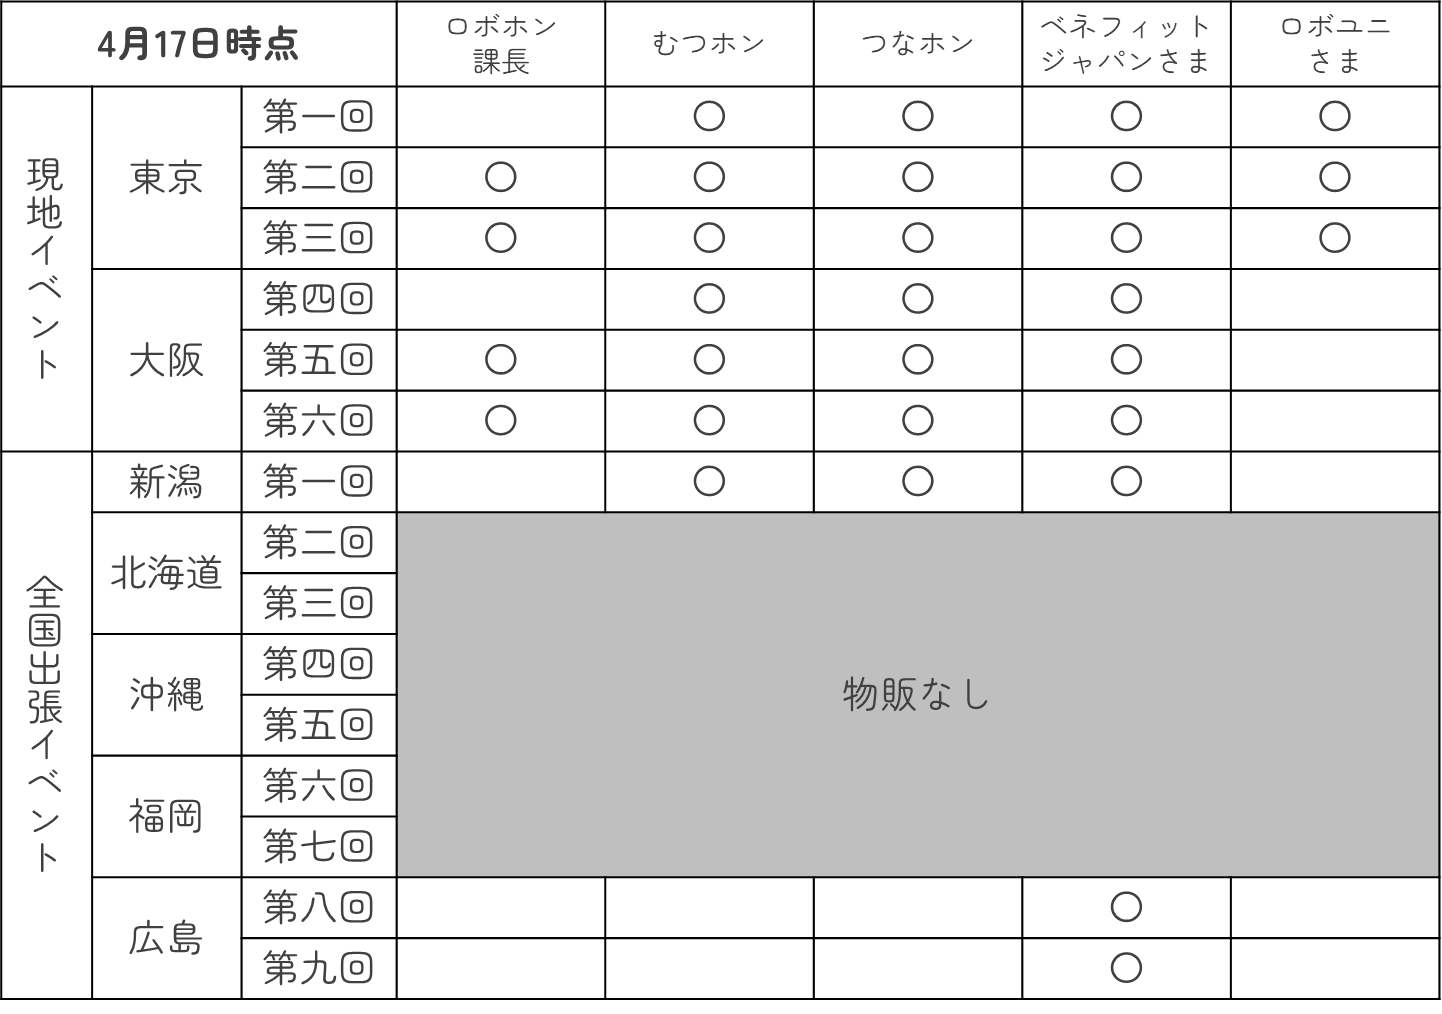Click the むつホン circle in 東京 第一回 row
1442x1014 pixels.
click(x=709, y=117)
